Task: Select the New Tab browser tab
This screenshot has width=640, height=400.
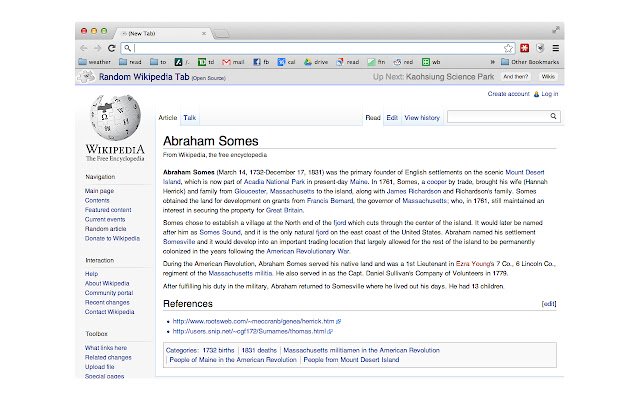Action: tap(162, 33)
